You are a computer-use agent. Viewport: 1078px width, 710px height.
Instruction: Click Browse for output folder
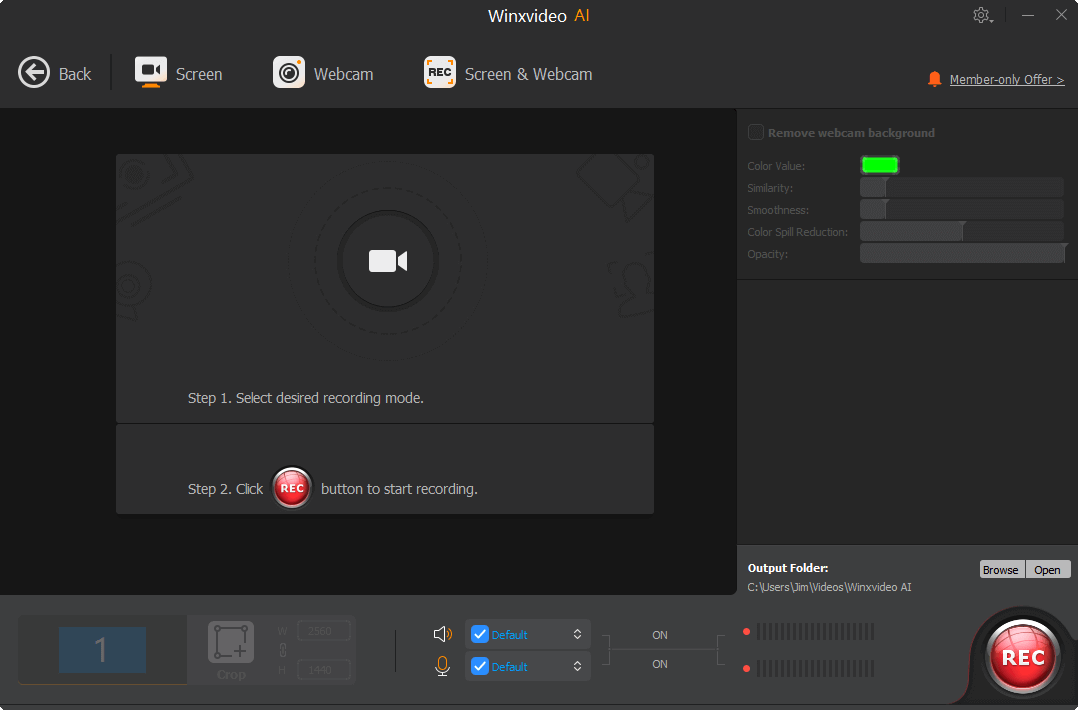click(x=1001, y=570)
